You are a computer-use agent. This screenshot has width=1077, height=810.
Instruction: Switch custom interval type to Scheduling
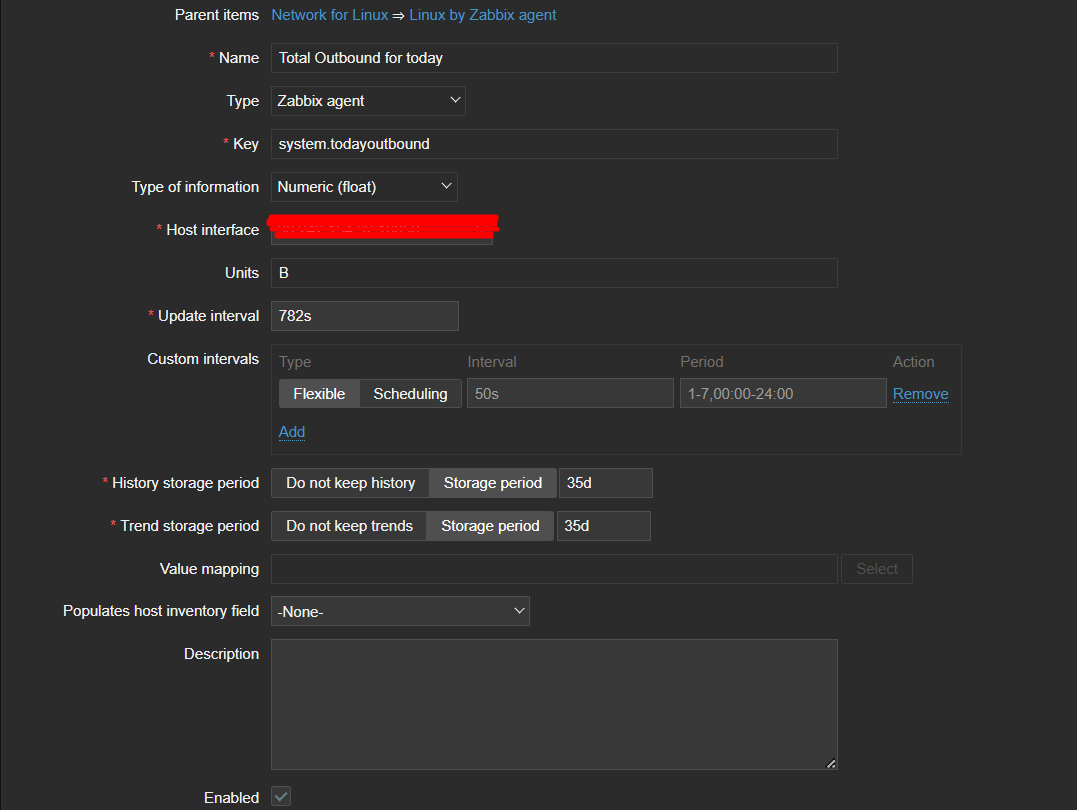point(410,394)
